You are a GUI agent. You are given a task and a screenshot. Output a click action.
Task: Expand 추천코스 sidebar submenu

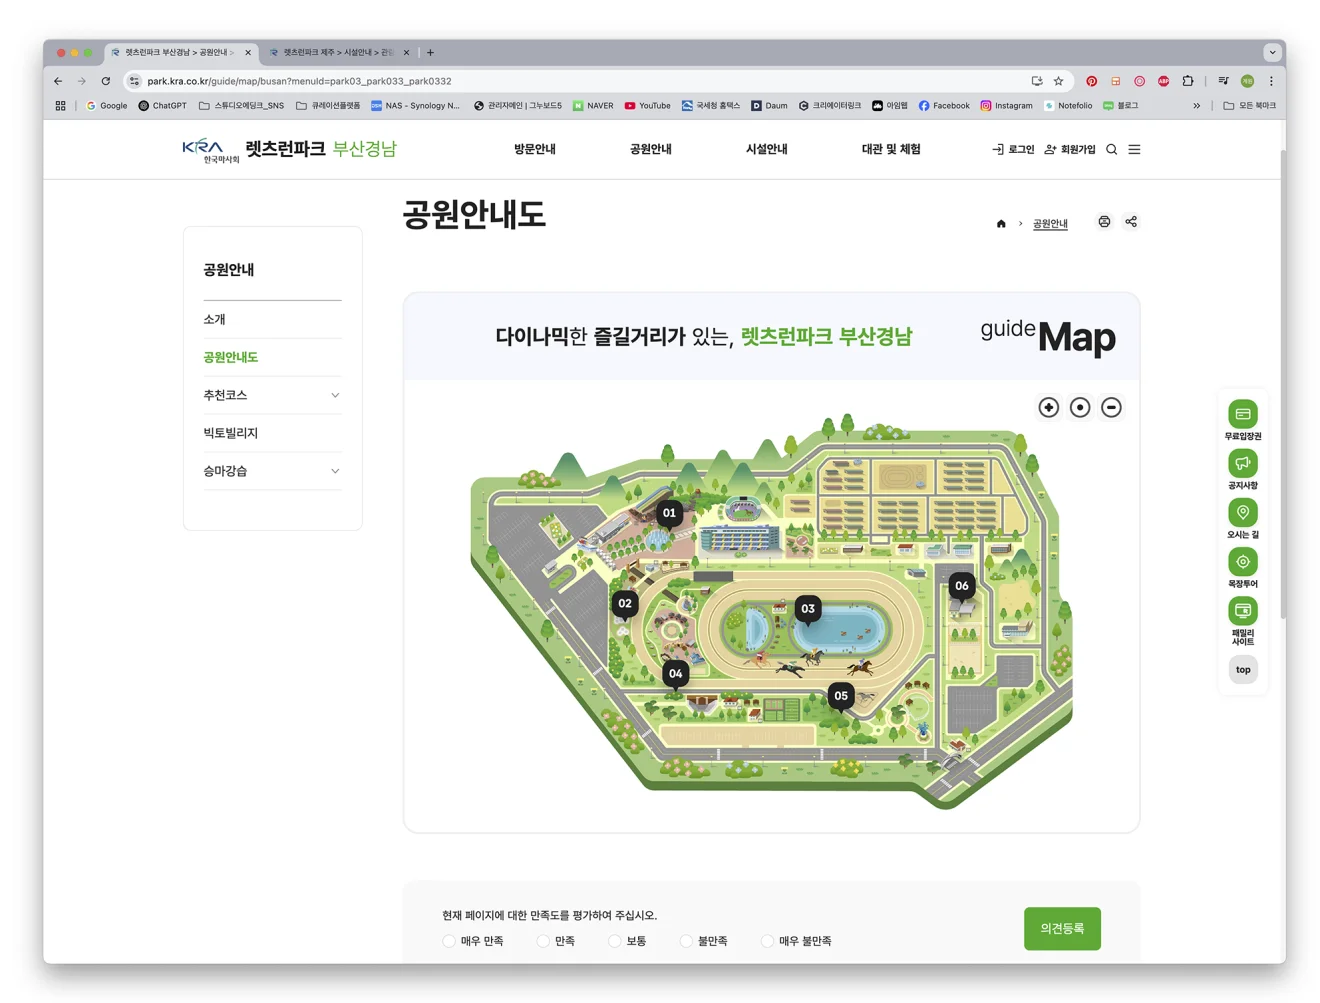[x=335, y=395]
